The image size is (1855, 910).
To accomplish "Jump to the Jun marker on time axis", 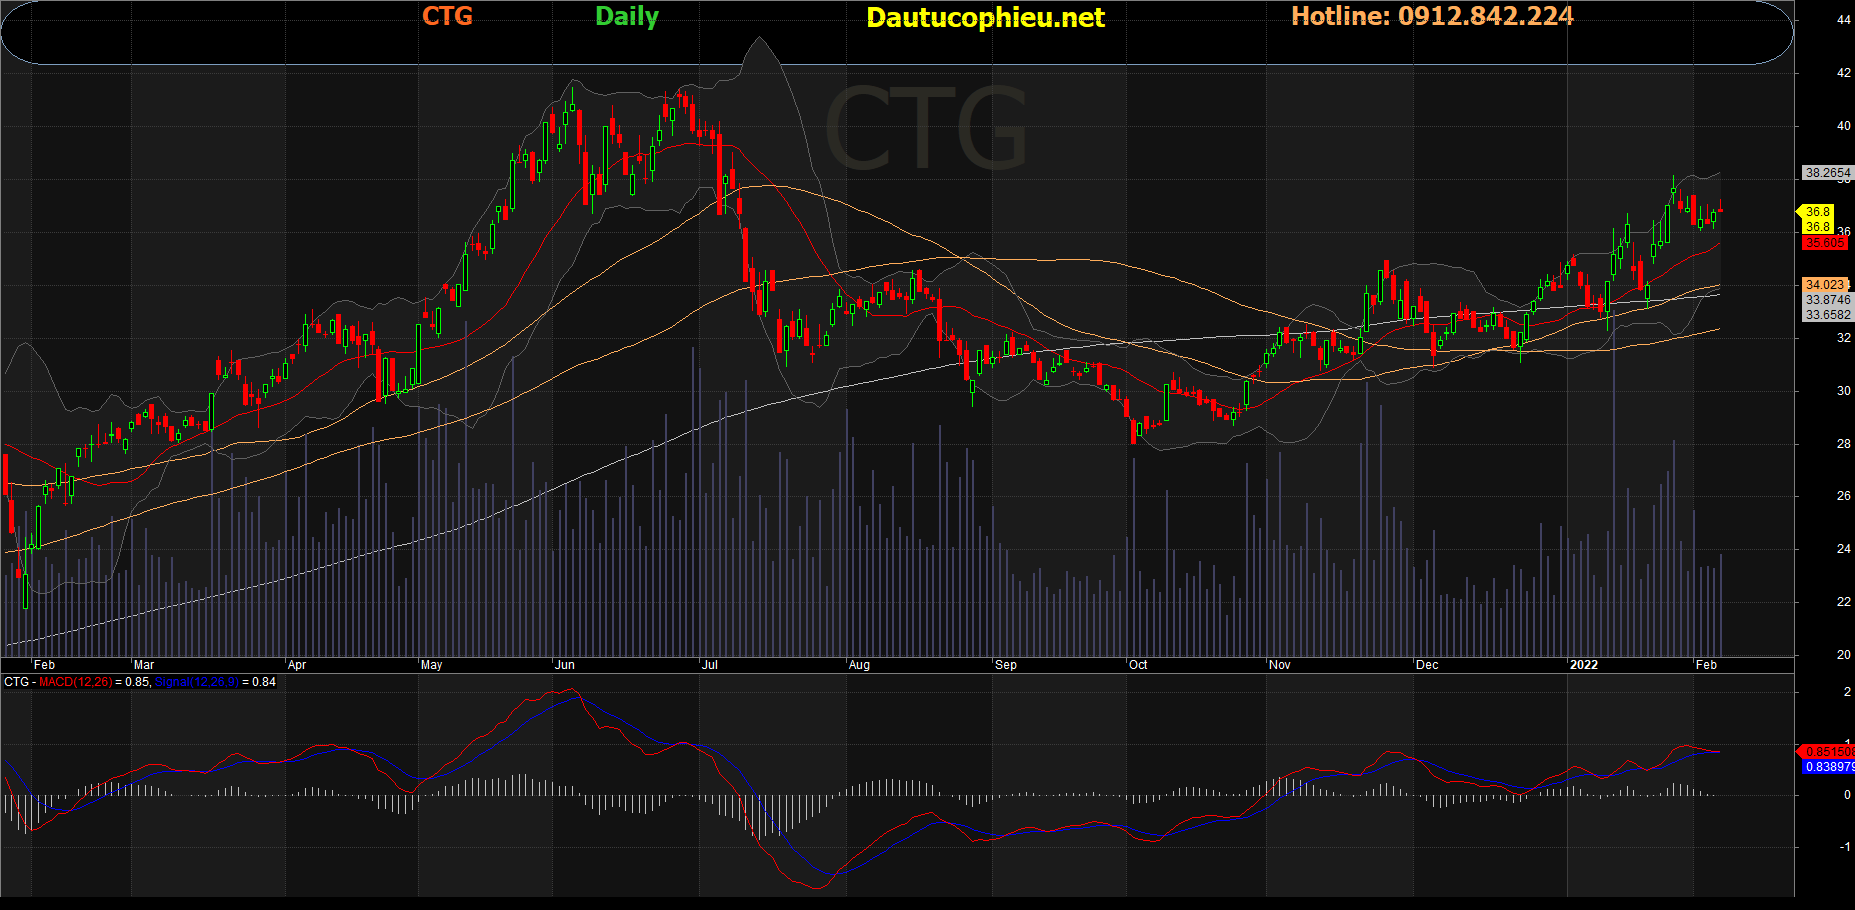I will [x=565, y=665].
